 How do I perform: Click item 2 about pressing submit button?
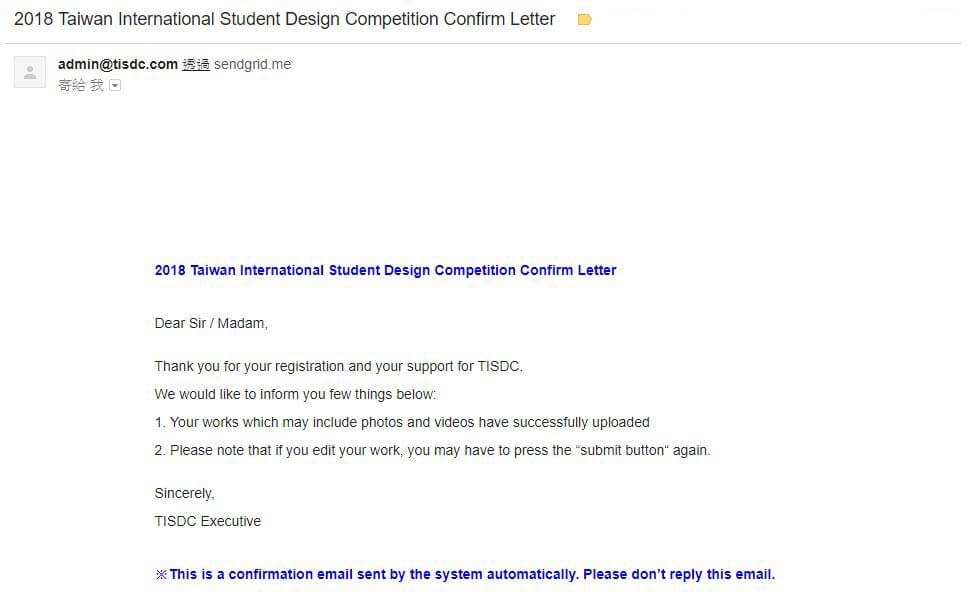click(x=432, y=450)
